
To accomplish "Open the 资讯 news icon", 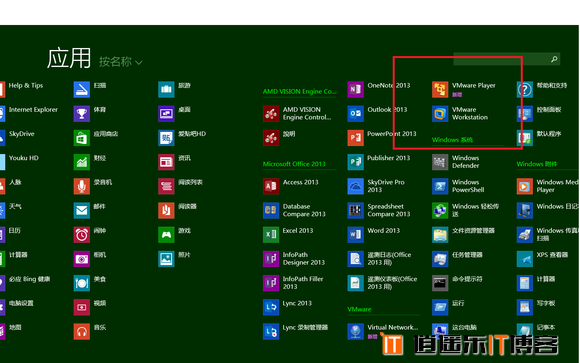I will [x=166, y=162].
